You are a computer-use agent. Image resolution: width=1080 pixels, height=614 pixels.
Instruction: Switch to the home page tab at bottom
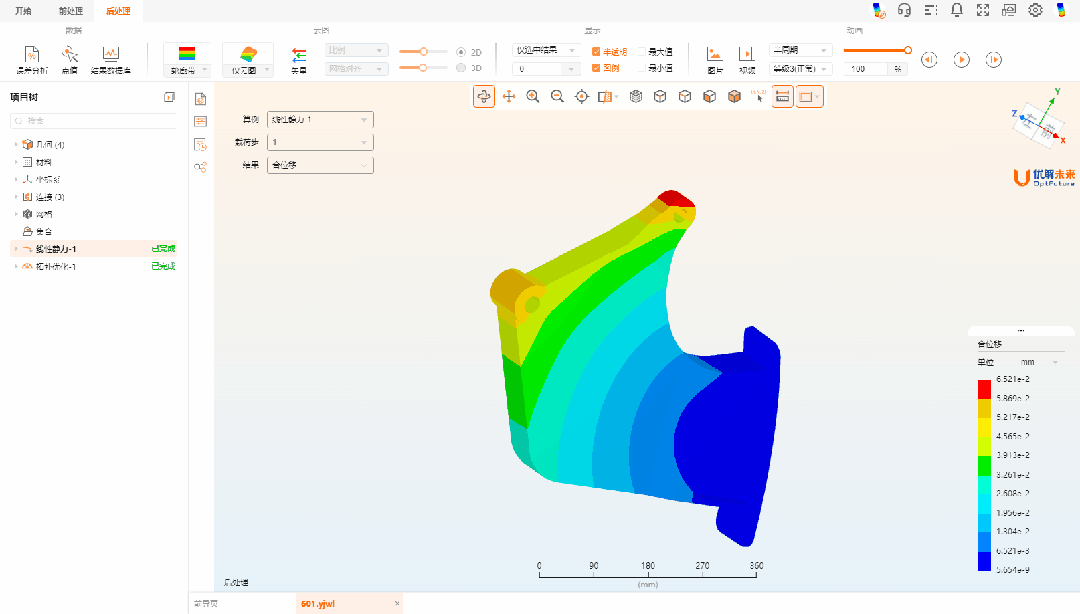tap(206, 604)
